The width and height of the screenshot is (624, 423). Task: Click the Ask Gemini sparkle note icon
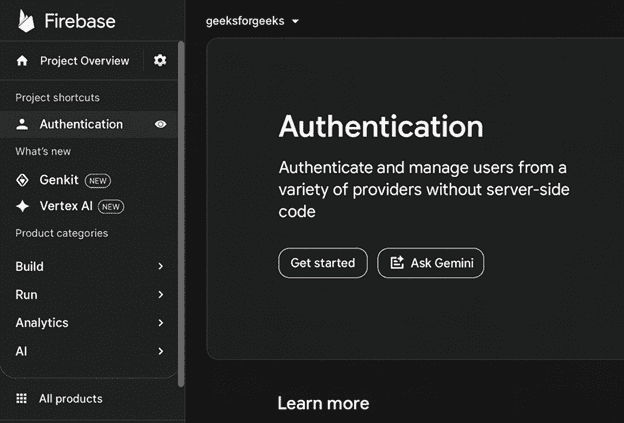pyautogui.click(x=397, y=263)
